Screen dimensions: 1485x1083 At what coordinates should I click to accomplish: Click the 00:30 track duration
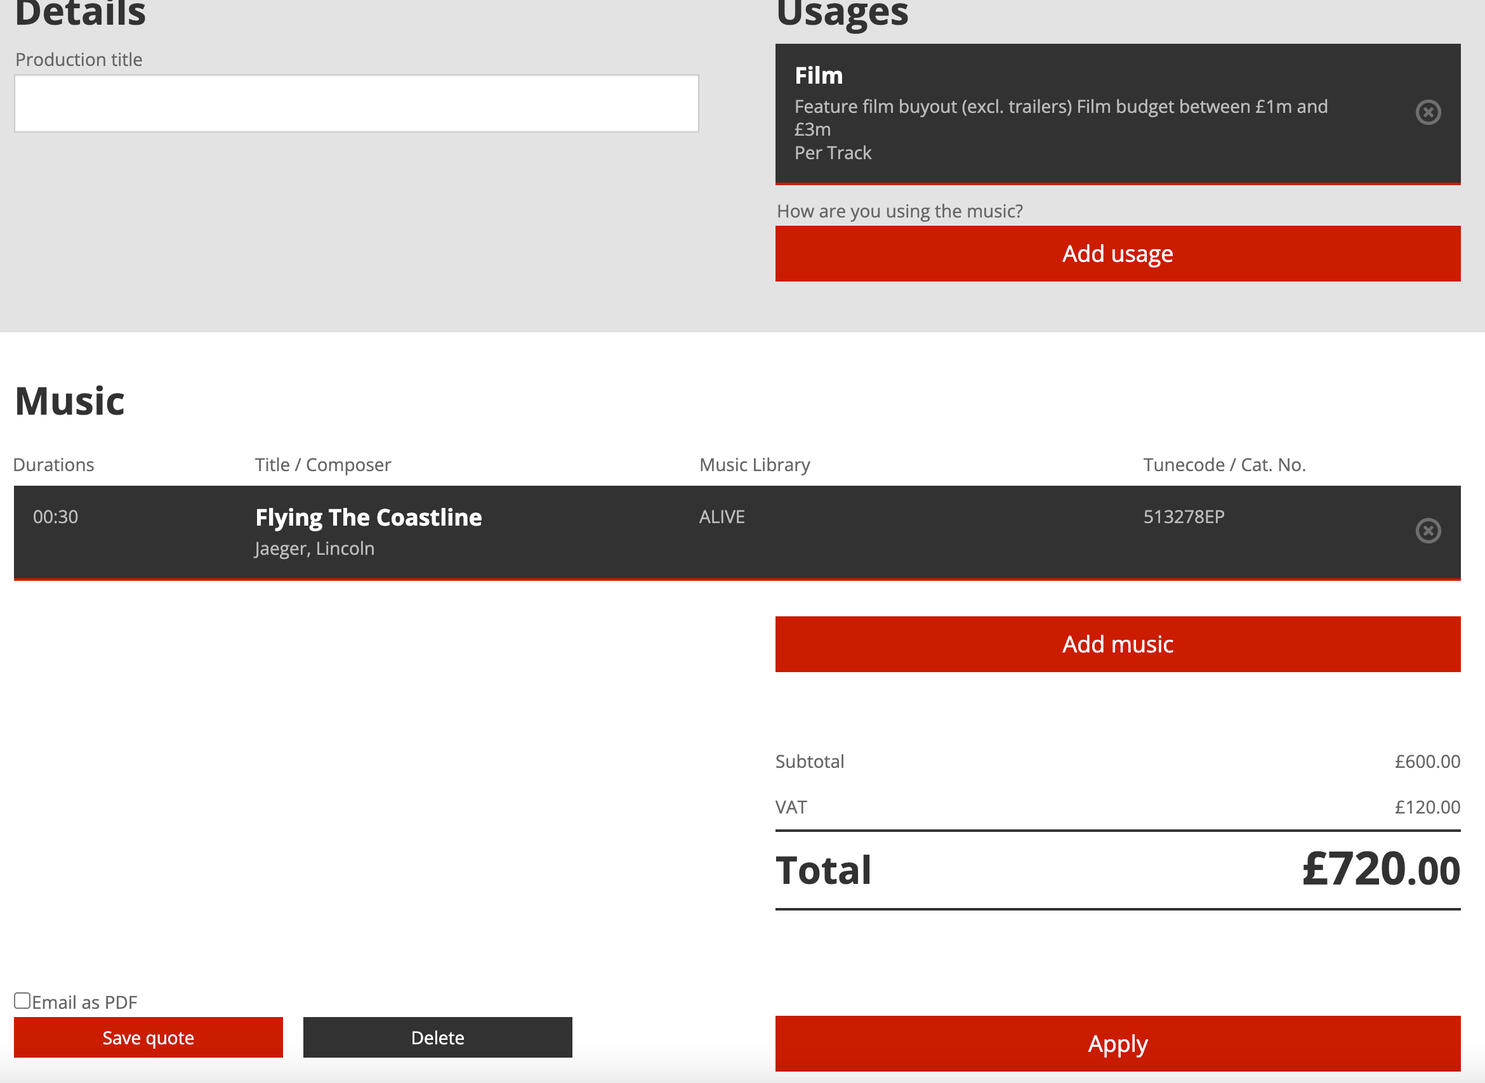(55, 517)
